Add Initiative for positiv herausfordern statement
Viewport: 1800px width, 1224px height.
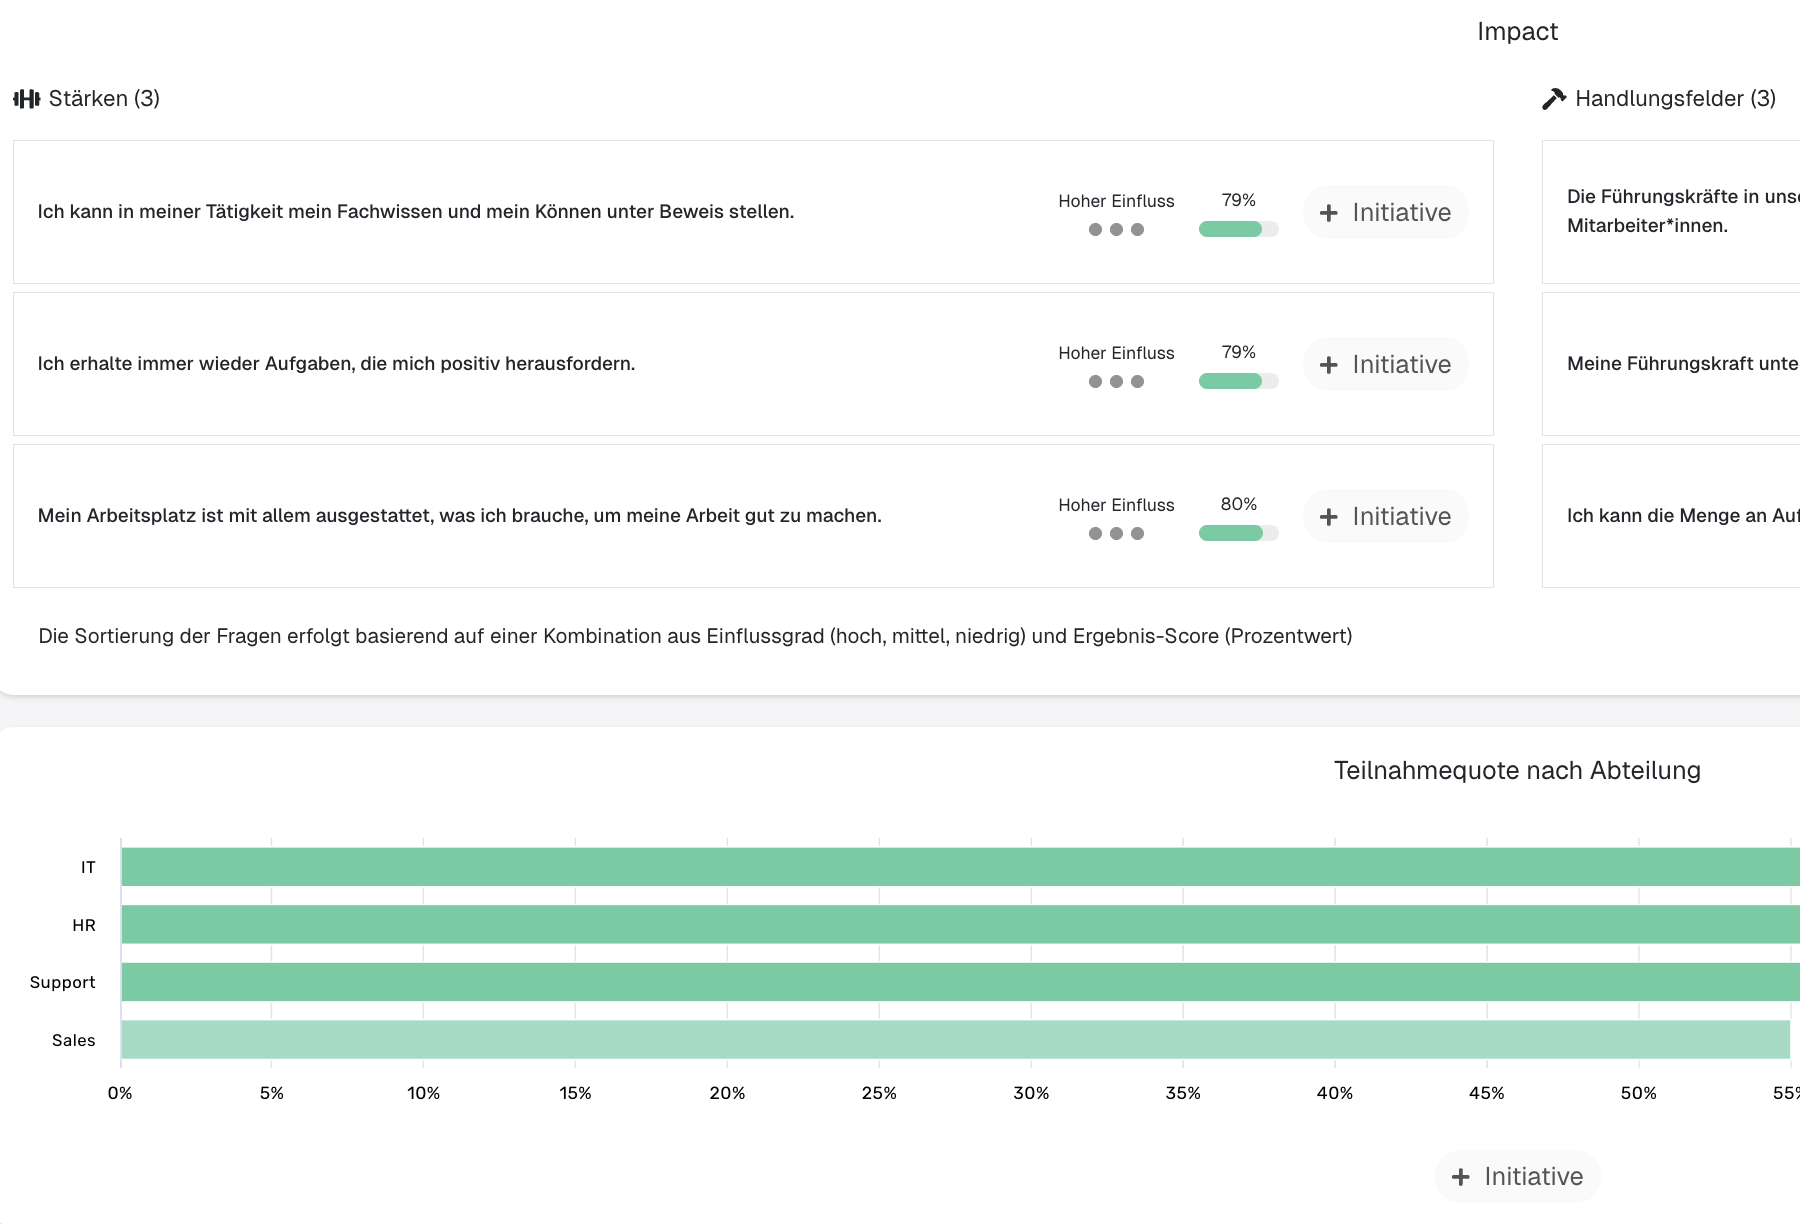(x=1385, y=364)
